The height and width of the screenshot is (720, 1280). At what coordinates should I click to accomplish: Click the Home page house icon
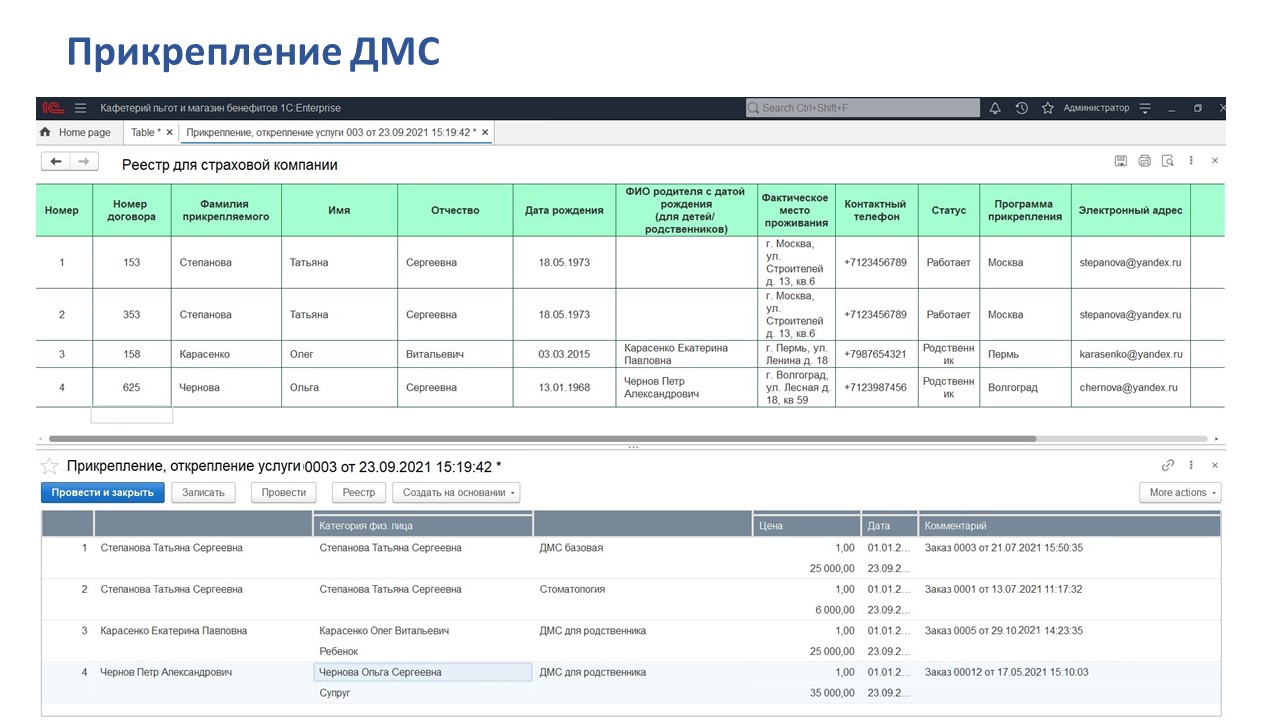point(45,132)
